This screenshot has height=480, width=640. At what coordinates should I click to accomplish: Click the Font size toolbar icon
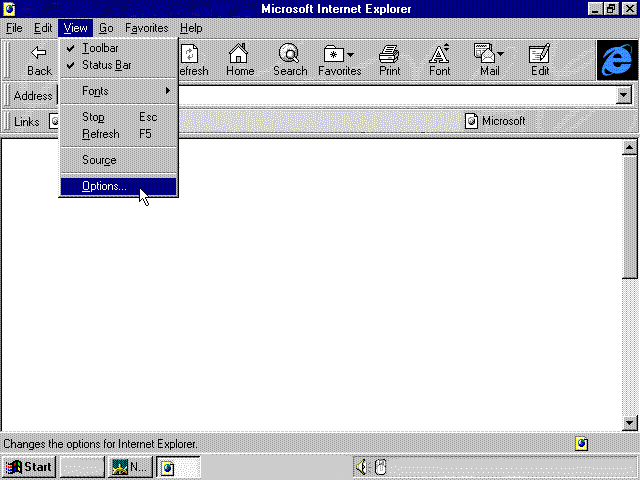(439, 53)
